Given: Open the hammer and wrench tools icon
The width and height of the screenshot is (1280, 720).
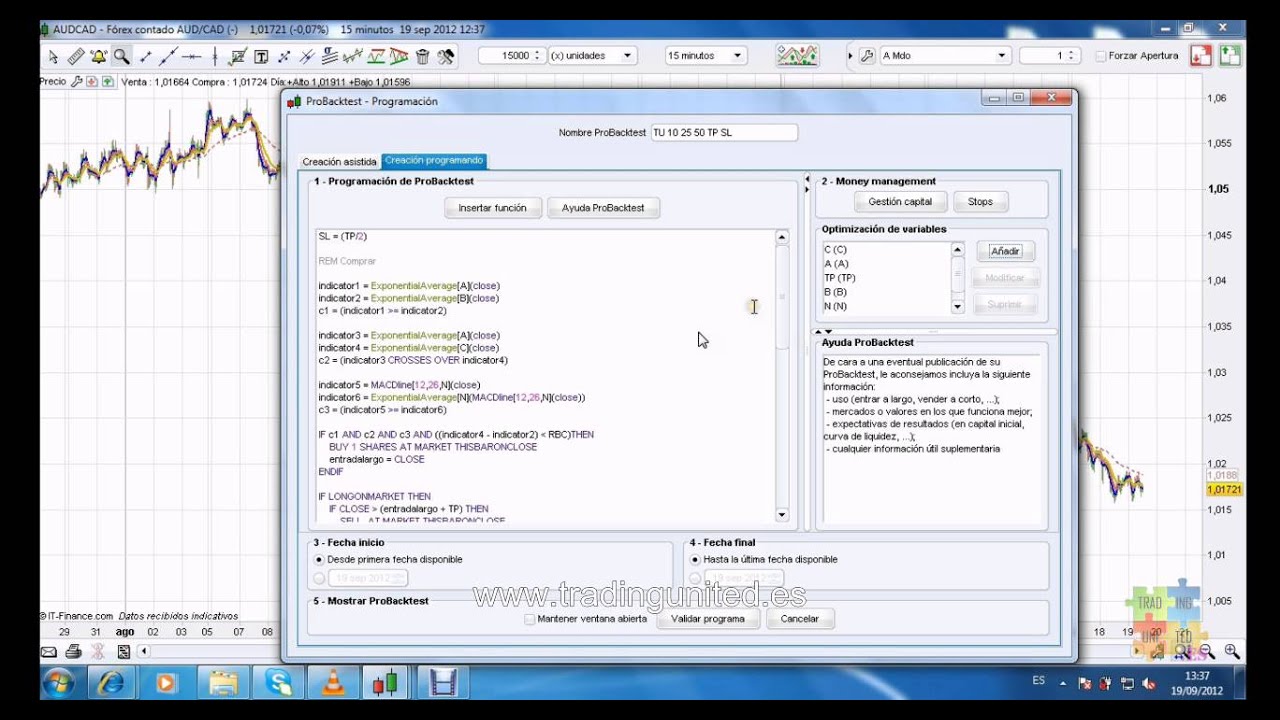Looking at the screenshot, I should pyautogui.click(x=446, y=56).
